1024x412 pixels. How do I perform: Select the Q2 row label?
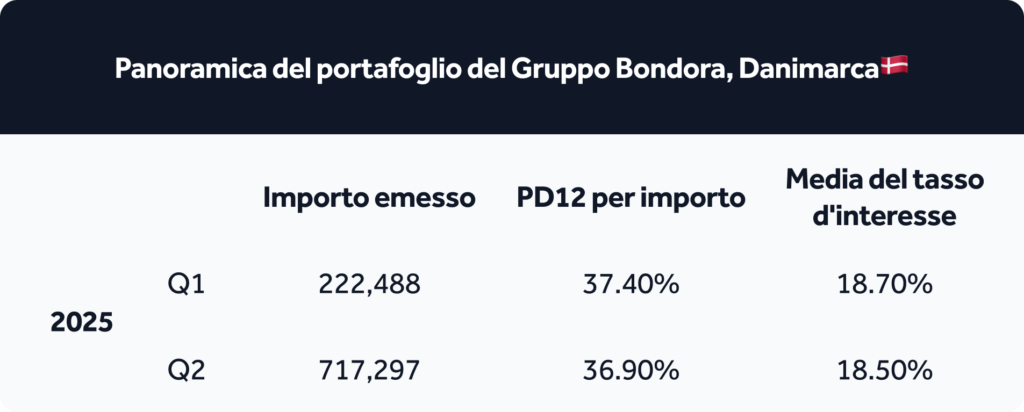(x=186, y=372)
